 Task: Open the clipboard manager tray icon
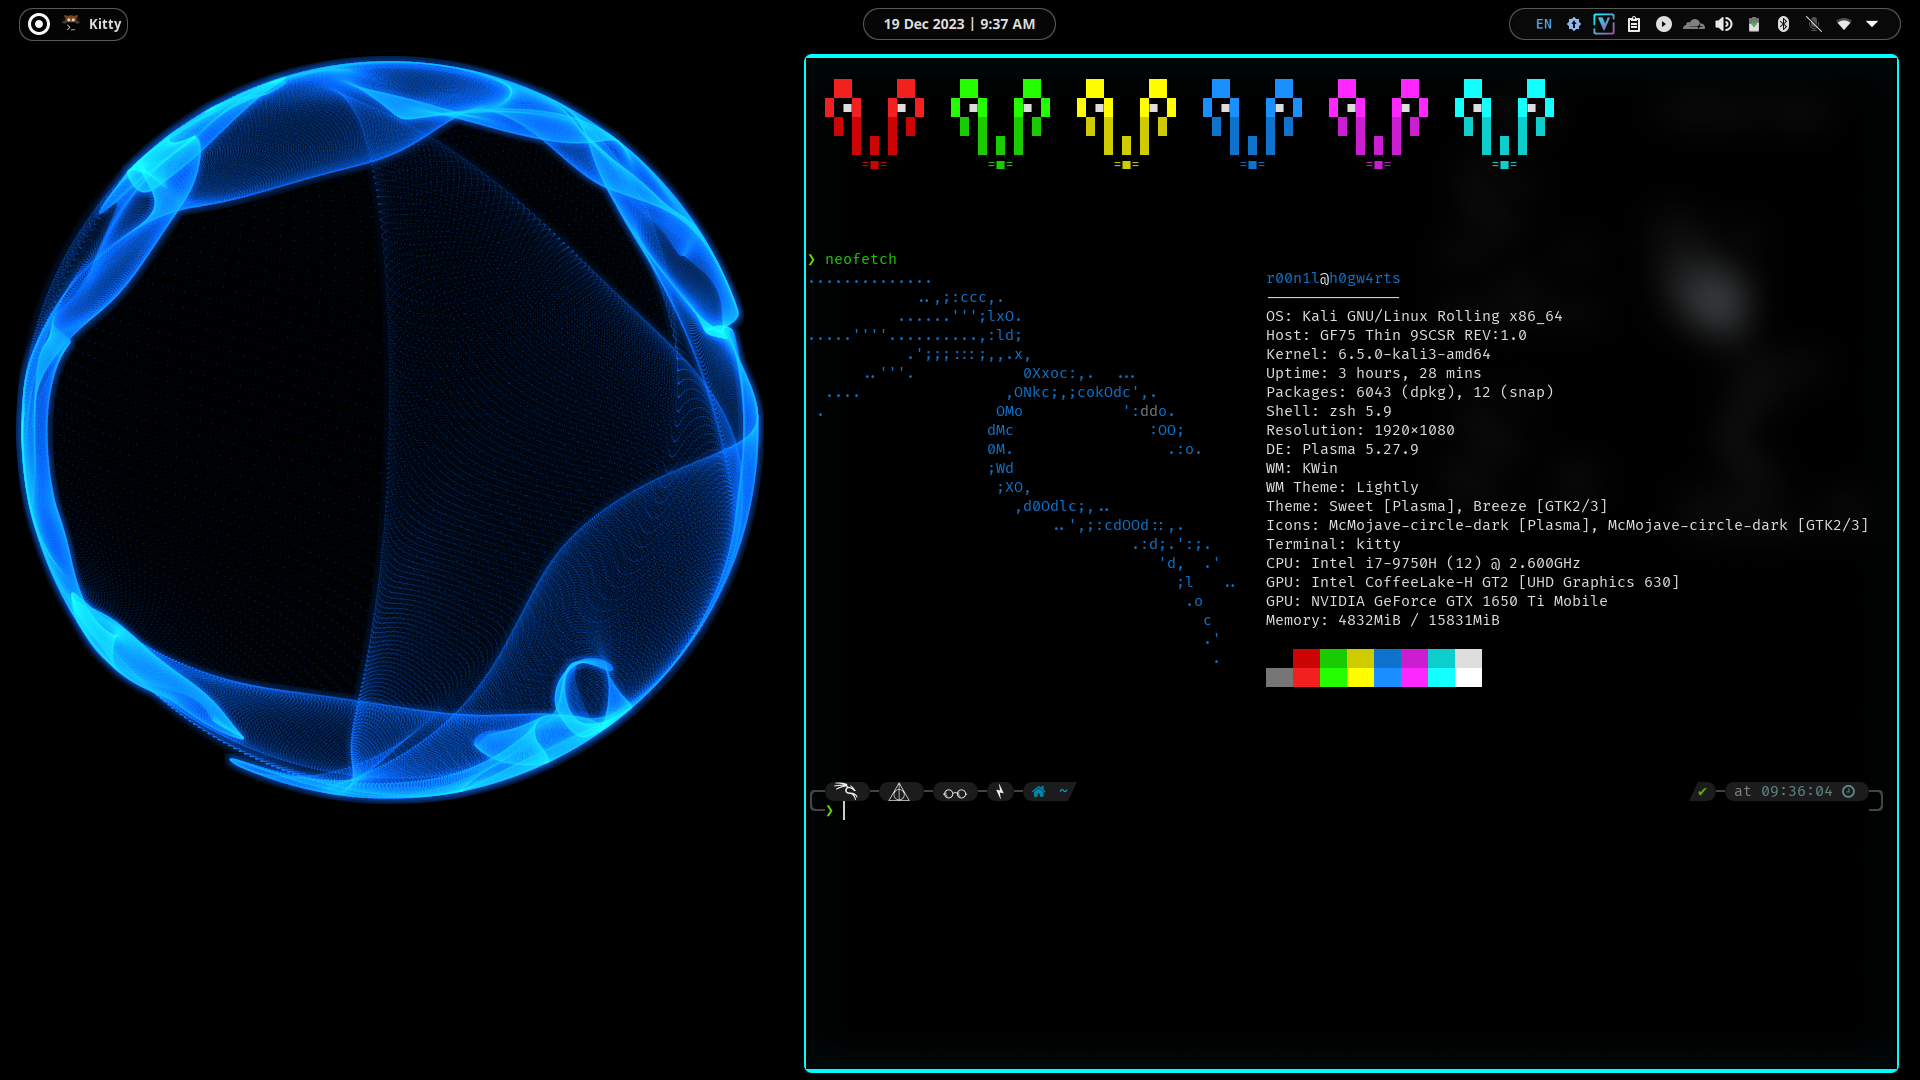(1633, 24)
